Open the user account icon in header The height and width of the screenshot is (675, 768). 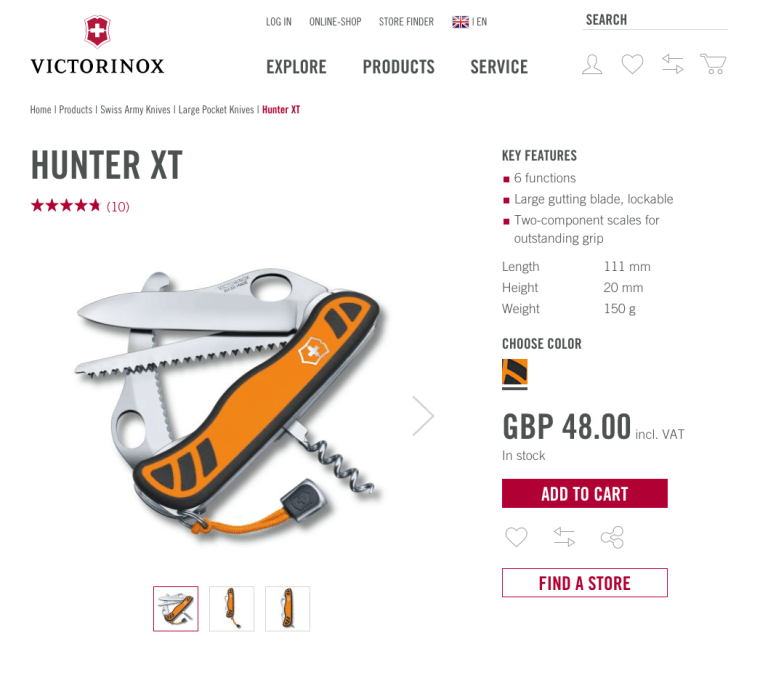point(592,65)
